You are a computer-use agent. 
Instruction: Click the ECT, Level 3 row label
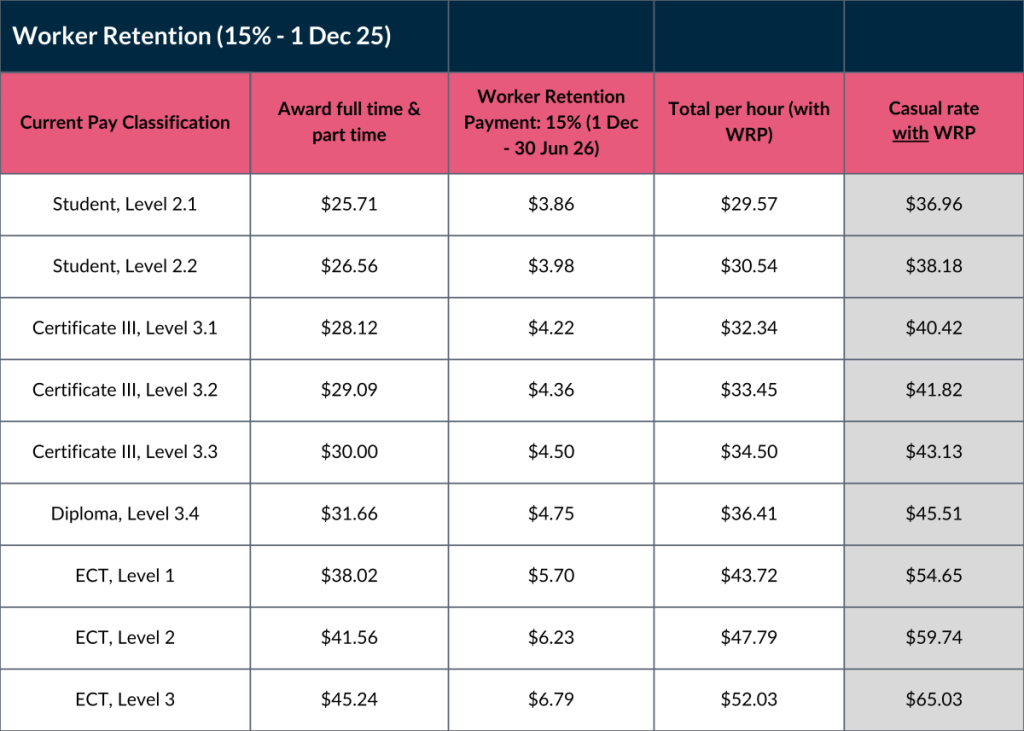125,700
